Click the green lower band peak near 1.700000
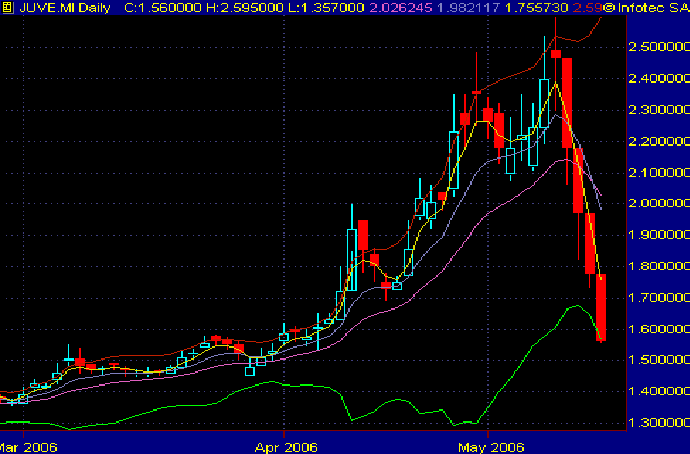The height and width of the screenshot is (454, 690). [x=577, y=306]
